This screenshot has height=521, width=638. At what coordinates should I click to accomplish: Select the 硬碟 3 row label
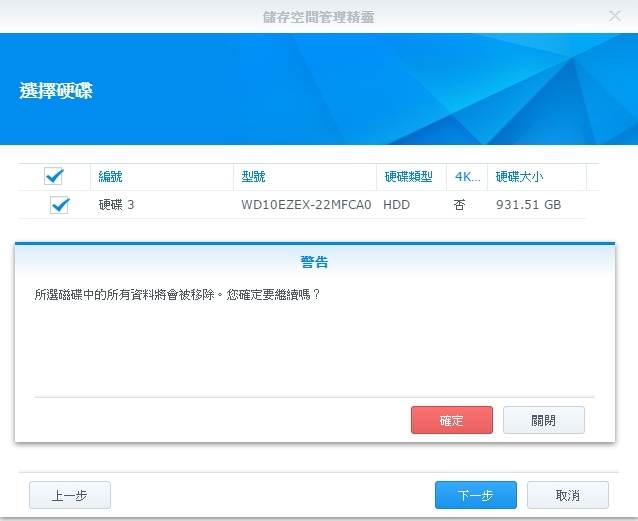coord(116,205)
